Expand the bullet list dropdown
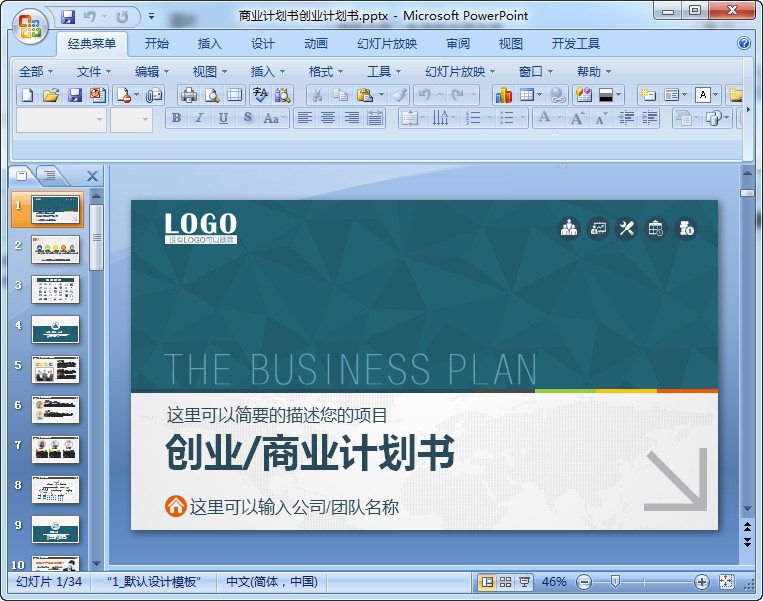Viewport: 763px width, 601px height. [522, 118]
